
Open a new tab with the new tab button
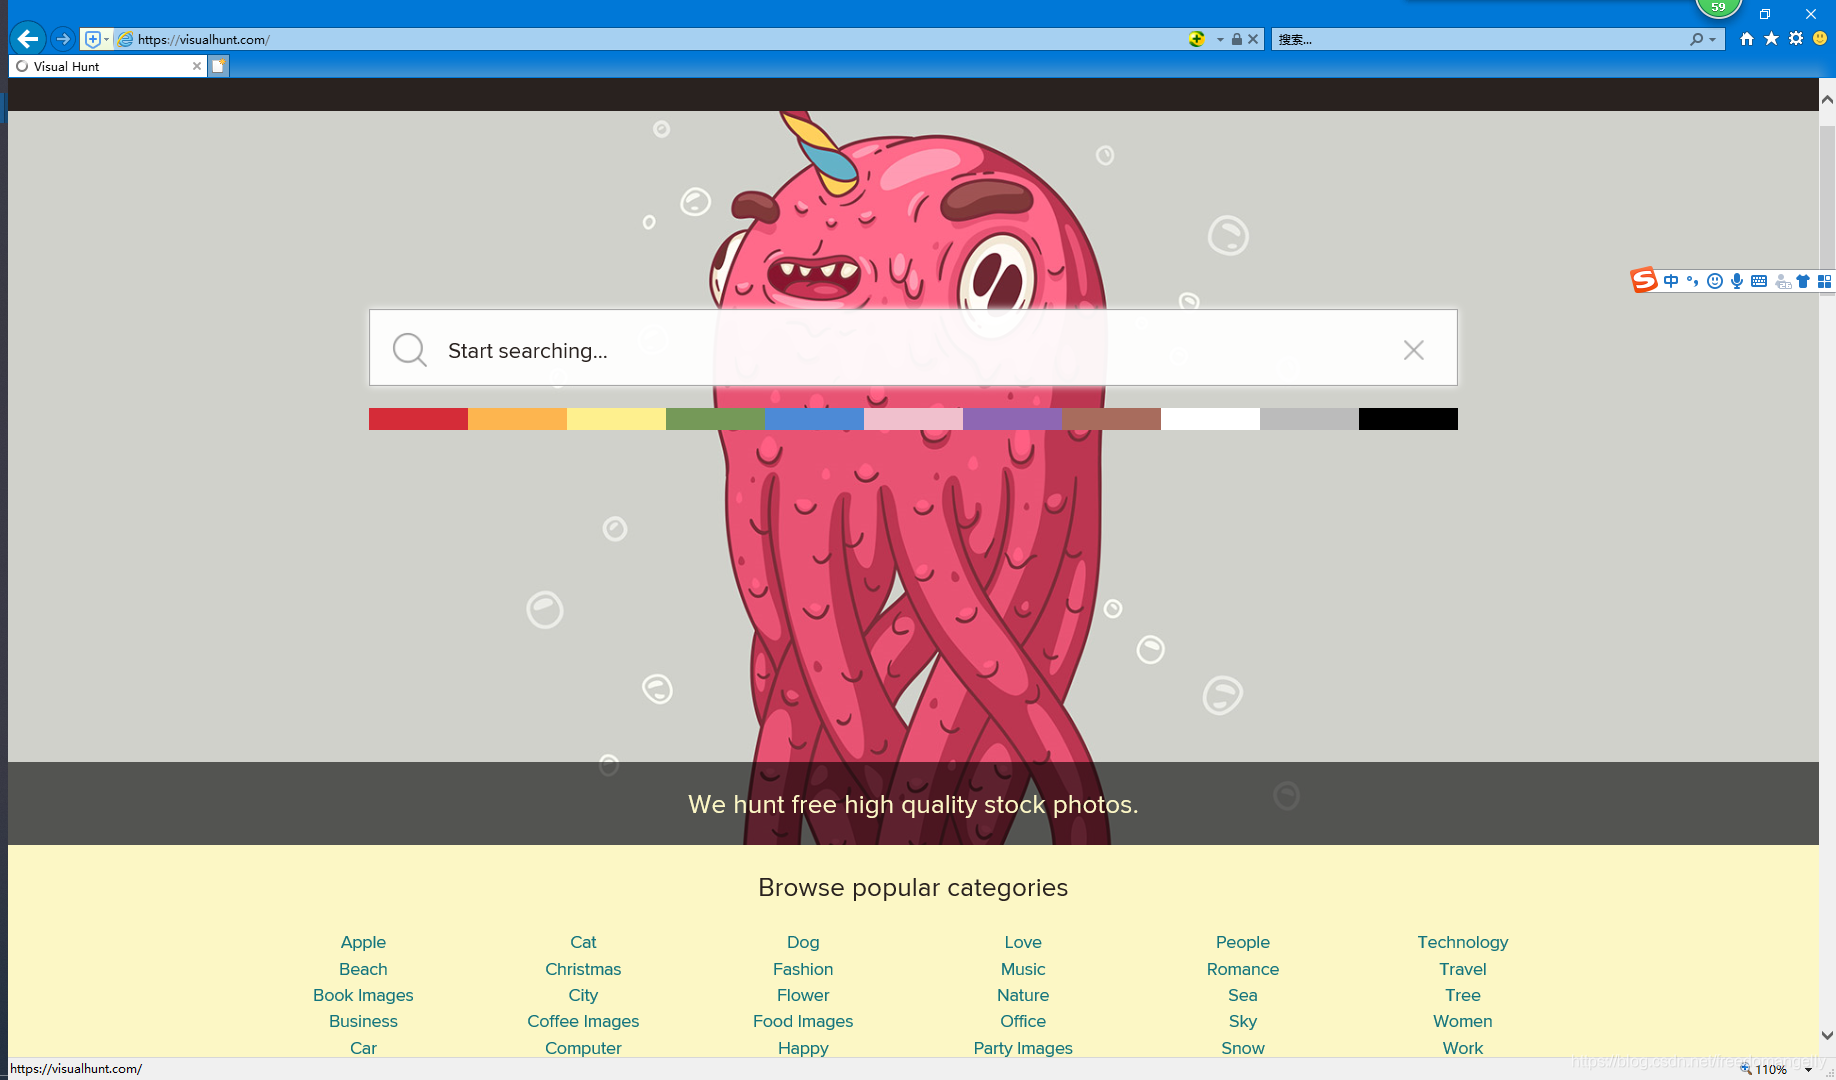[218, 66]
